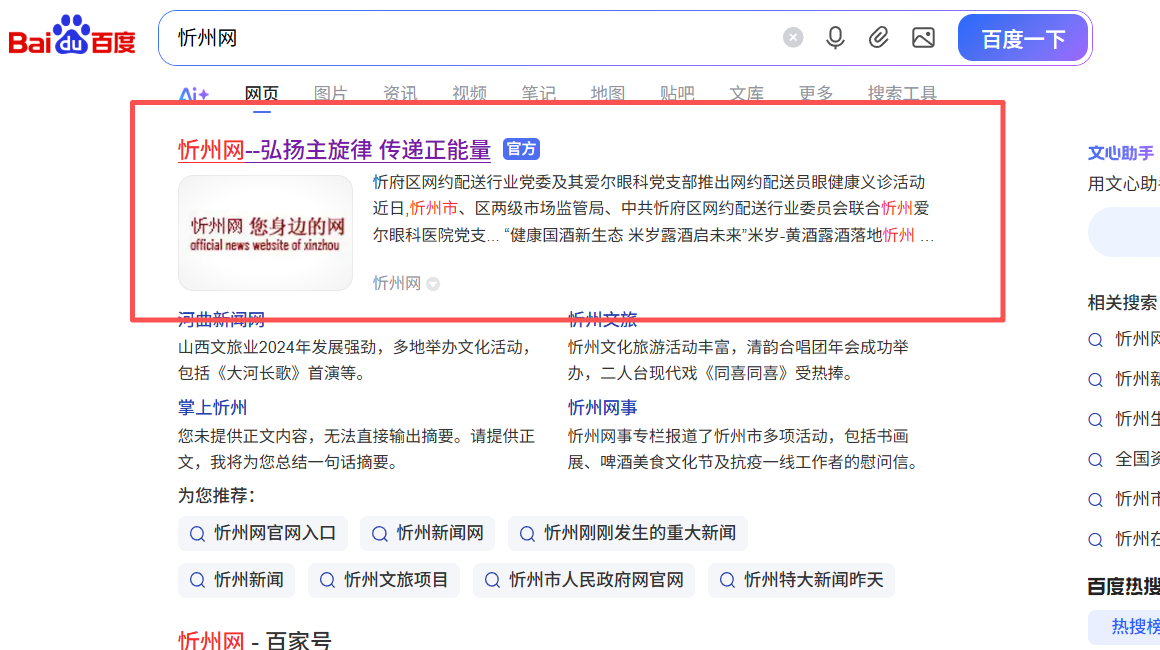Click the magnifier icon beside 忻州网官网入口
This screenshot has height=650, width=1160.
[x=196, y=533]
